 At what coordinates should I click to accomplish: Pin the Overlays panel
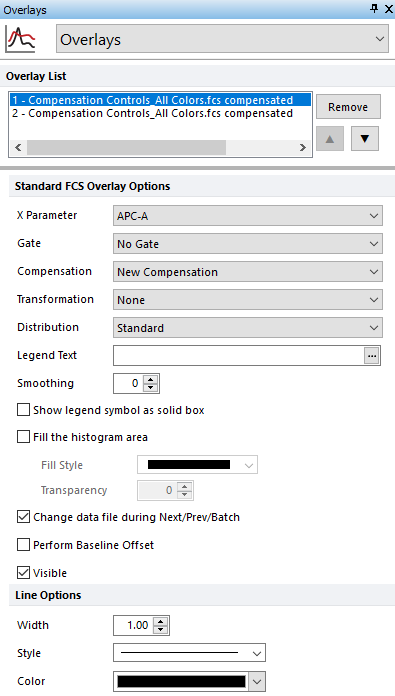click(374, 8)
